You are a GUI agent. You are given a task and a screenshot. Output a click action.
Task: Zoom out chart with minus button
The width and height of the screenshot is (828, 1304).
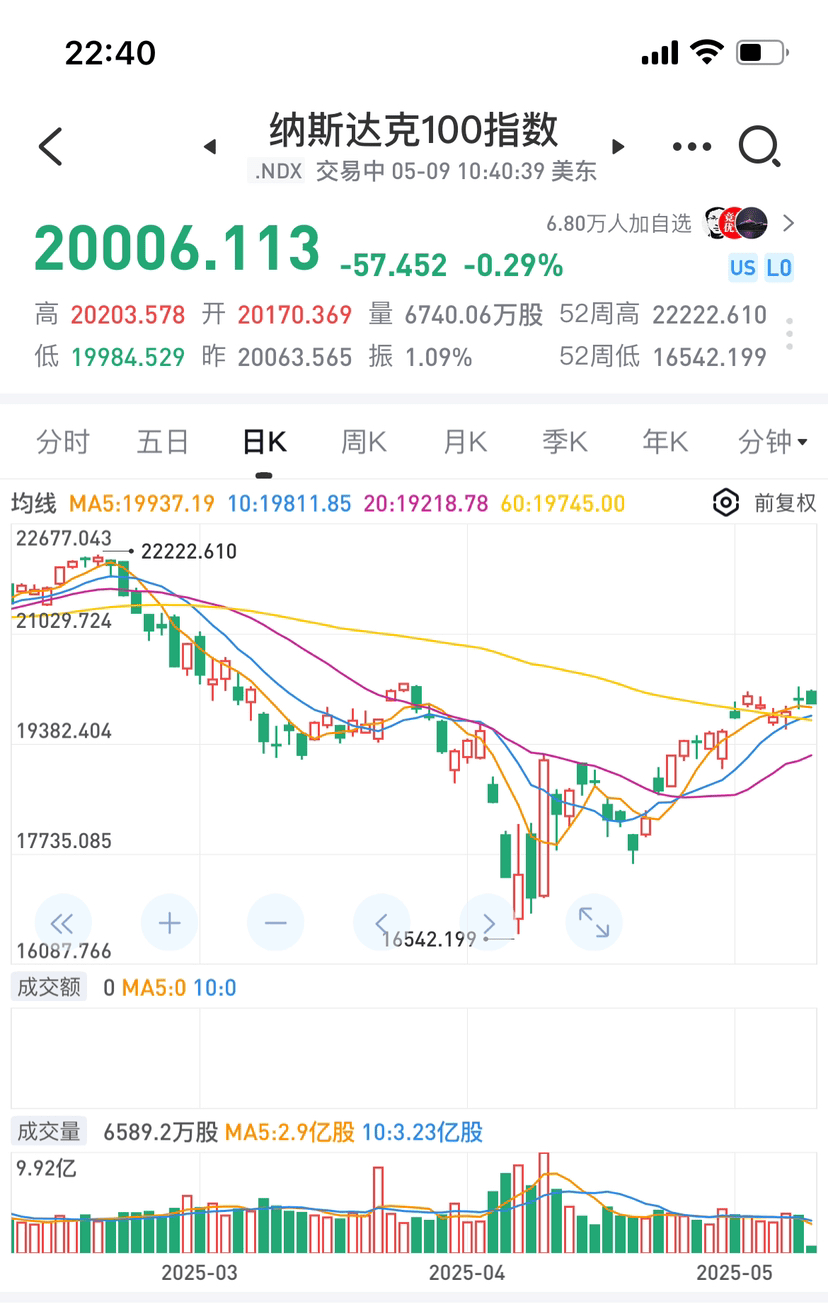(276, 922)
